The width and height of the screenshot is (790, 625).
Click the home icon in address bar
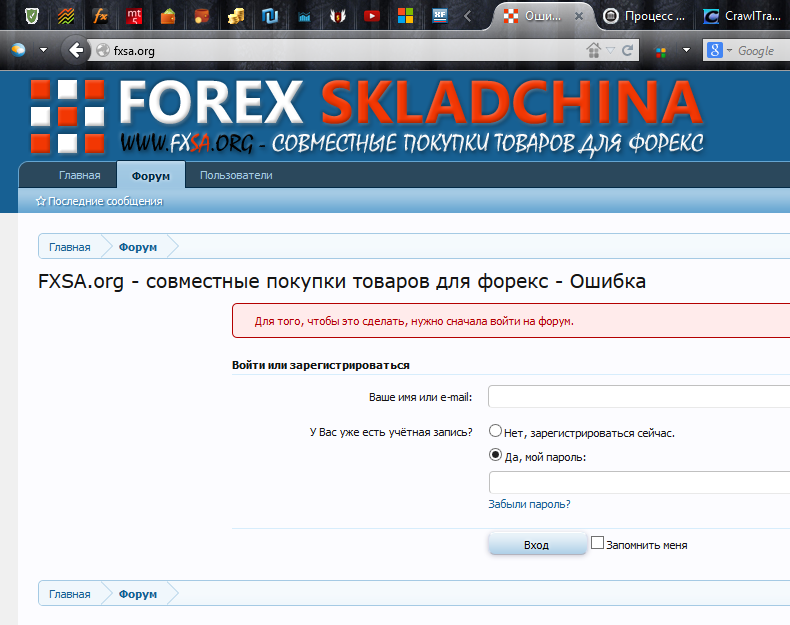coord(594,50)
